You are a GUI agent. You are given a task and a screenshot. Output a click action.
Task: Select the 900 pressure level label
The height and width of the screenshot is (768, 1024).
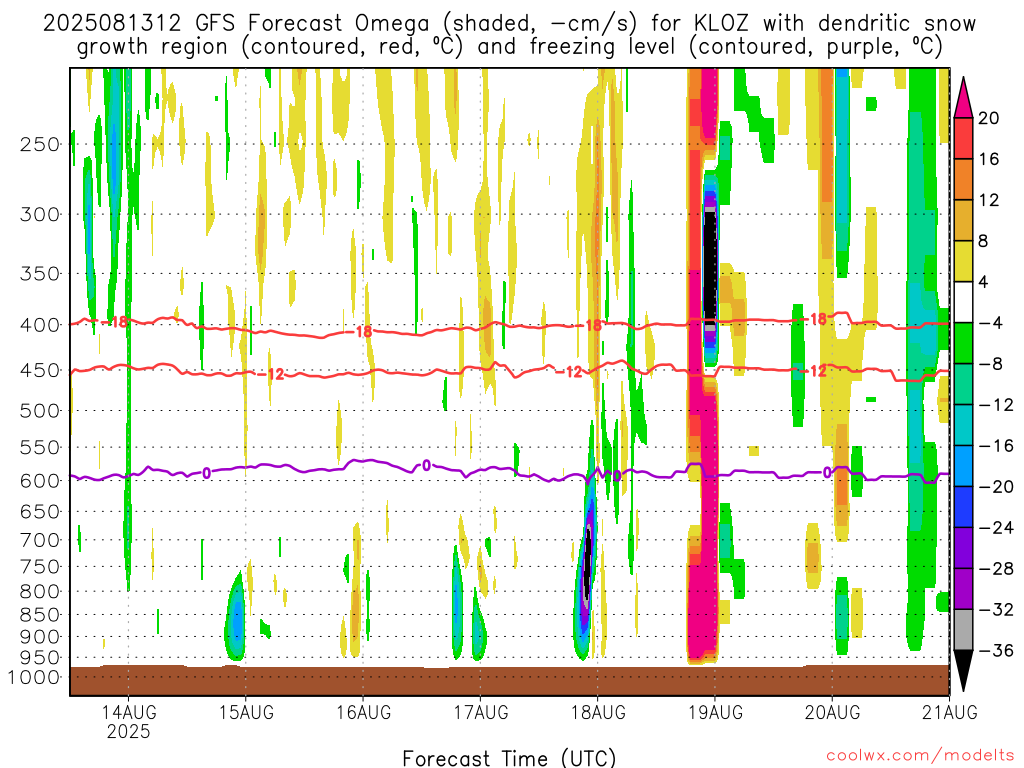pyautogui.click(x=40, y=637)
